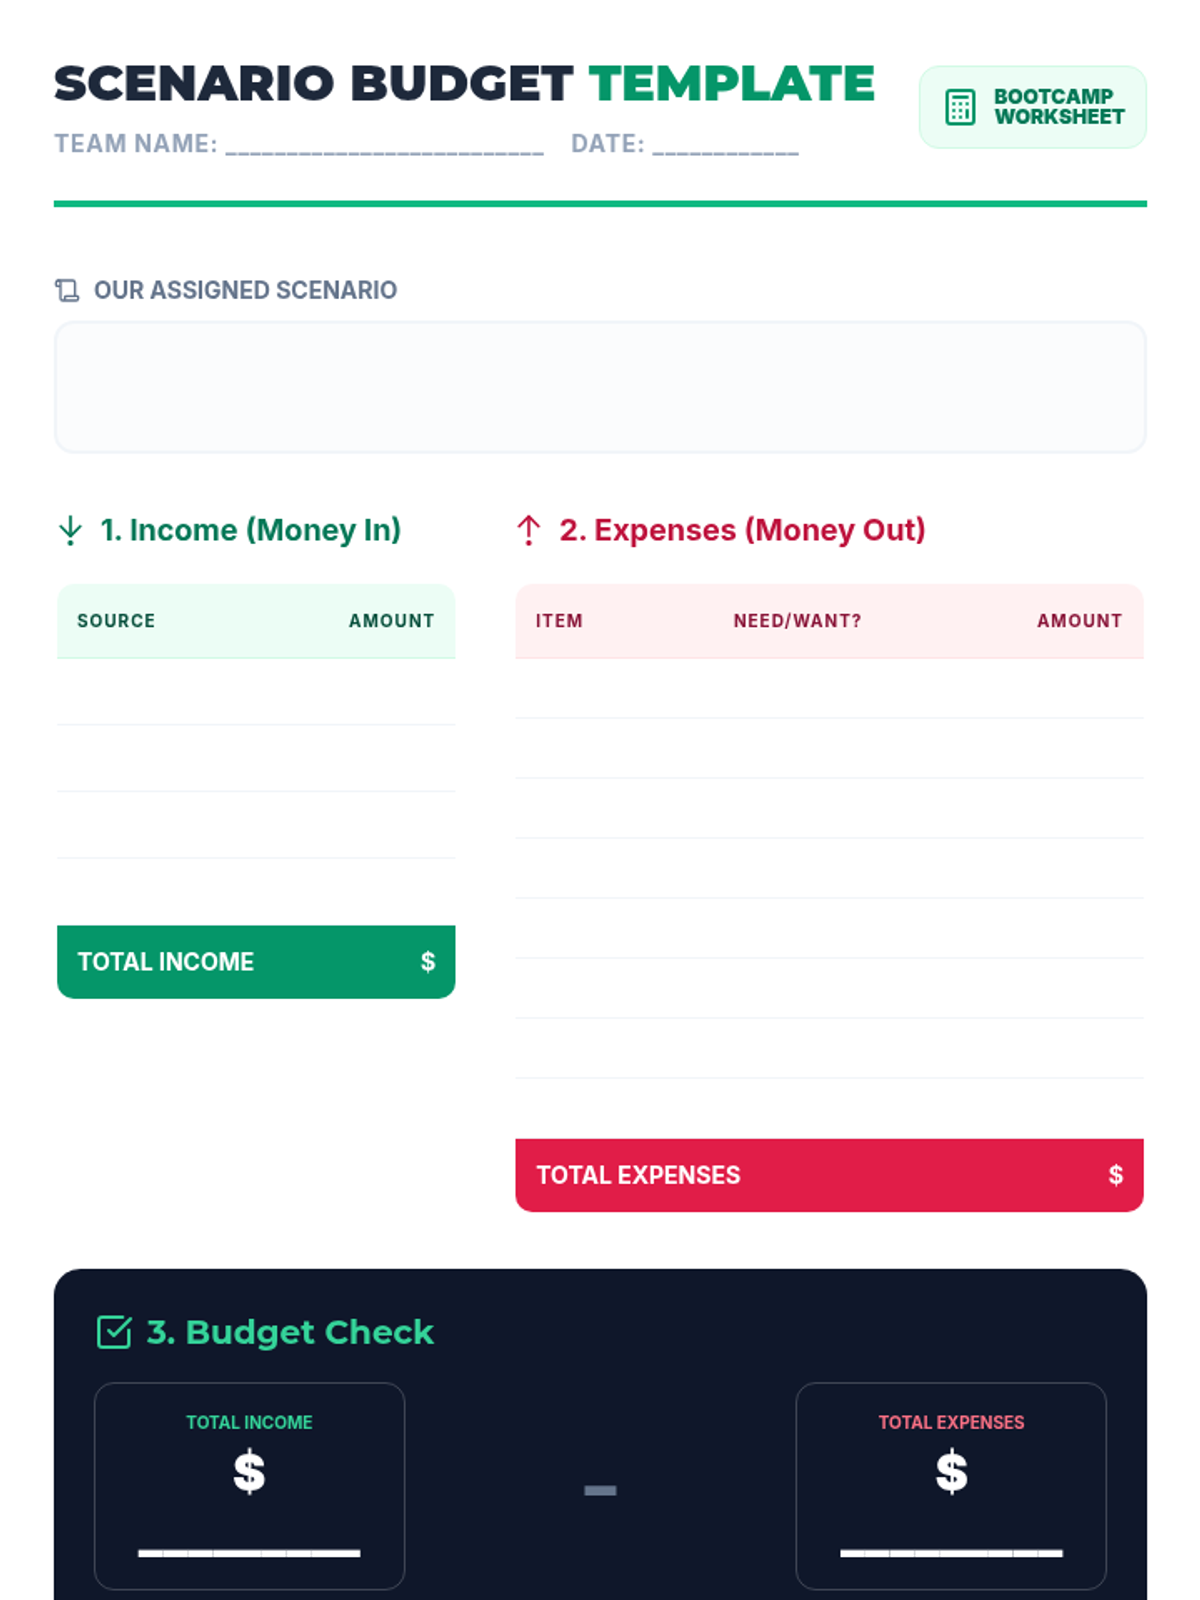This screenshot has height=1600, width=1200.
Task: Click the red Total Expenses bar
Action: coord(829,1175)
